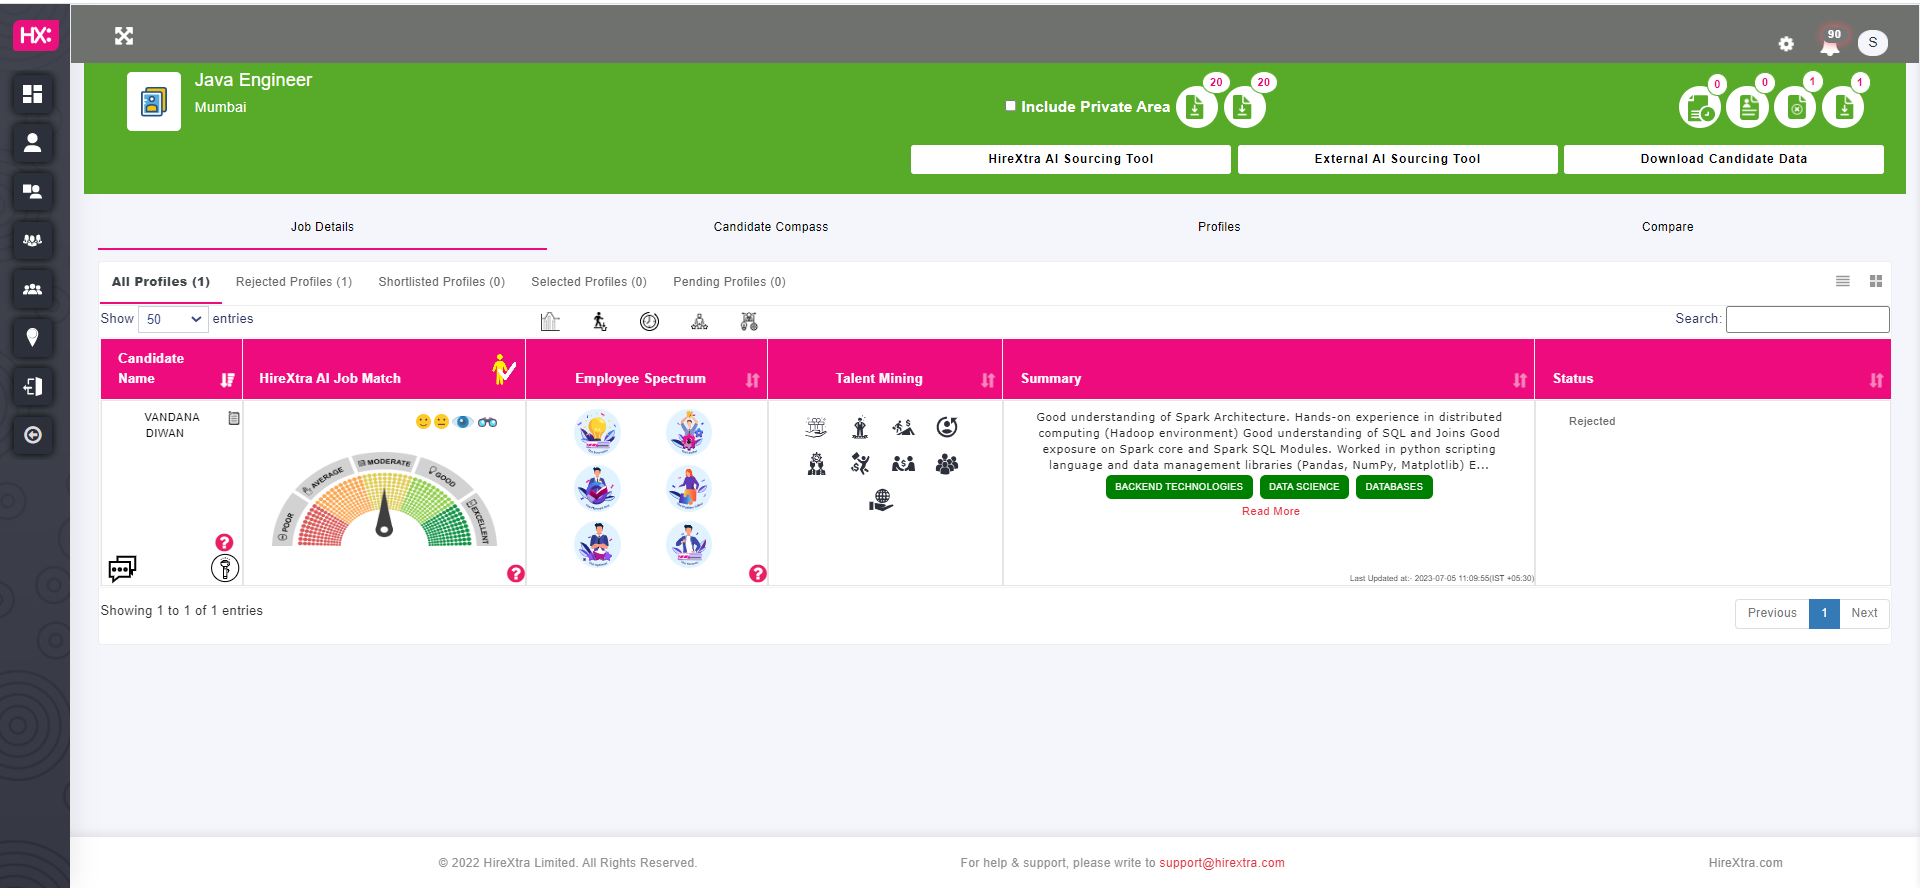Viewport: 1920px width, 888px height.
Task: Open support@hirextra.com email link
Action: point(1222,863)
